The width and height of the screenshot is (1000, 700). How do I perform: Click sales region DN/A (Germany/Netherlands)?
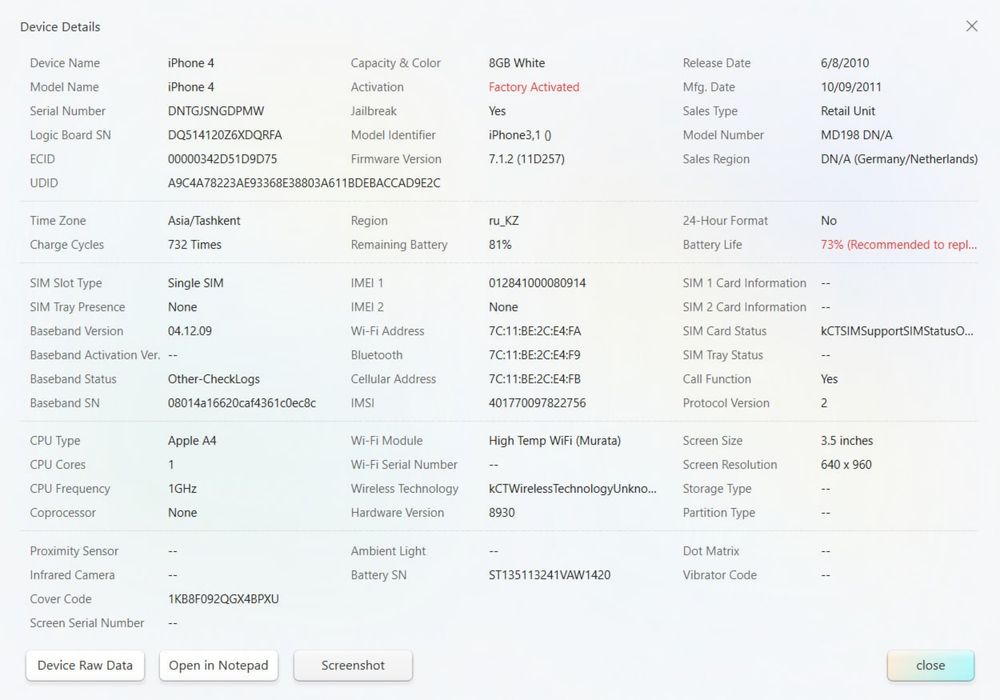pyautogui.click(x=899, y=159)
